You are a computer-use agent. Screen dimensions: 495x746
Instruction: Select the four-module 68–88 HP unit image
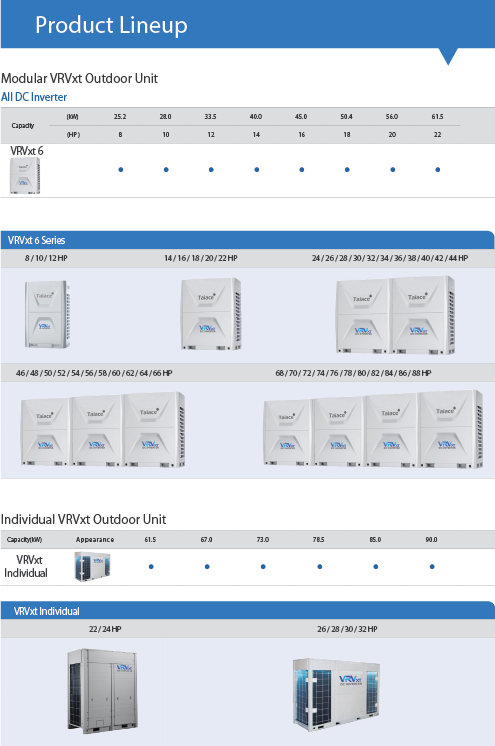pos(373,430)
